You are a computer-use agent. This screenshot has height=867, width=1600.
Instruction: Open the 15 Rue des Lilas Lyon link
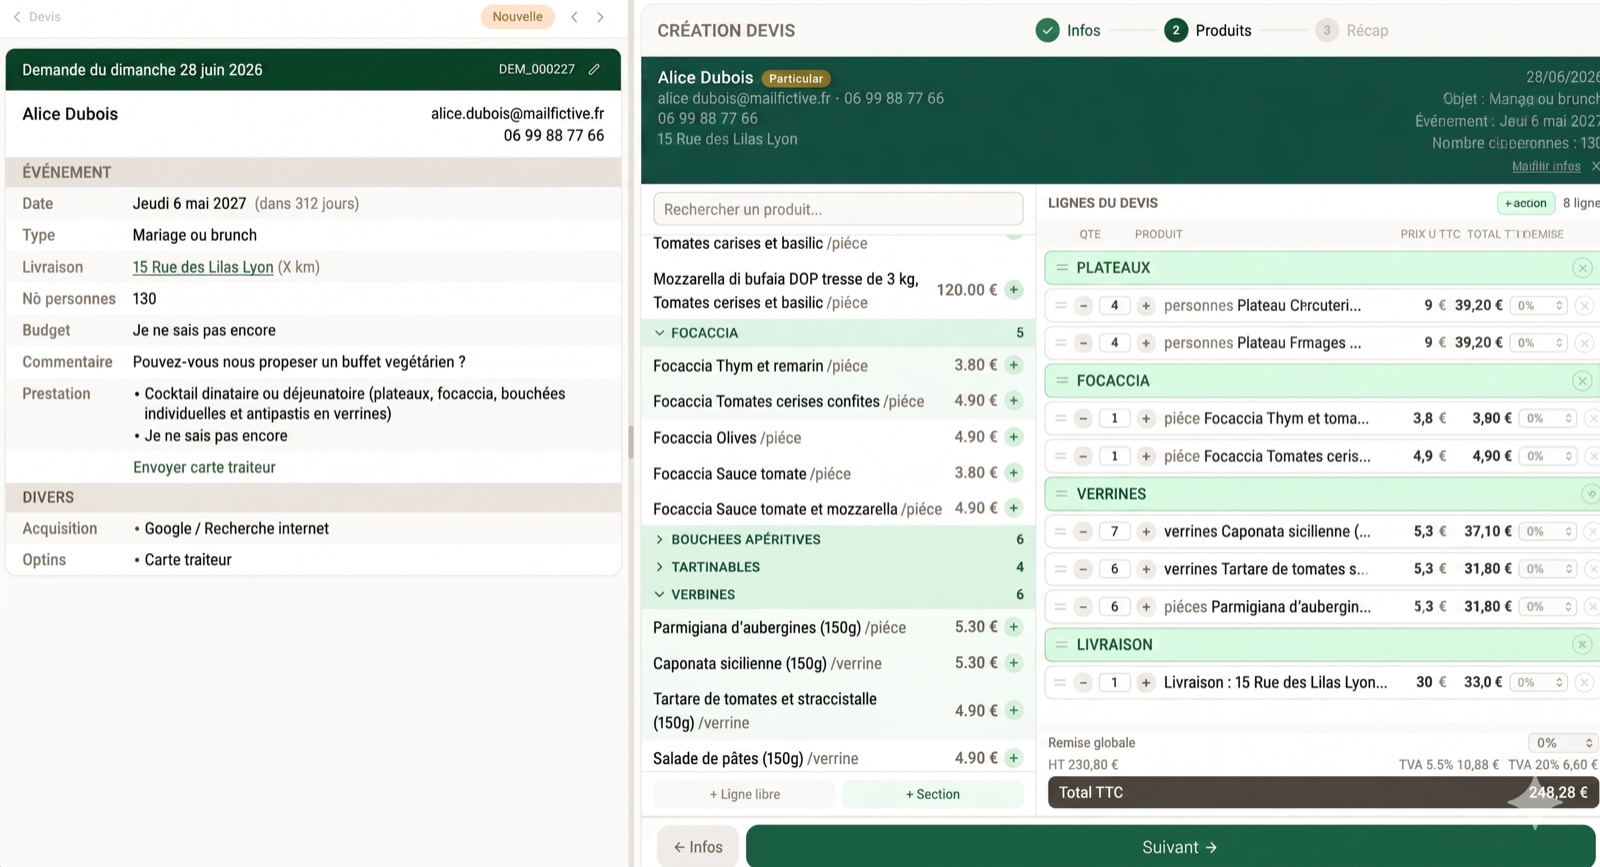coord(203,267)
